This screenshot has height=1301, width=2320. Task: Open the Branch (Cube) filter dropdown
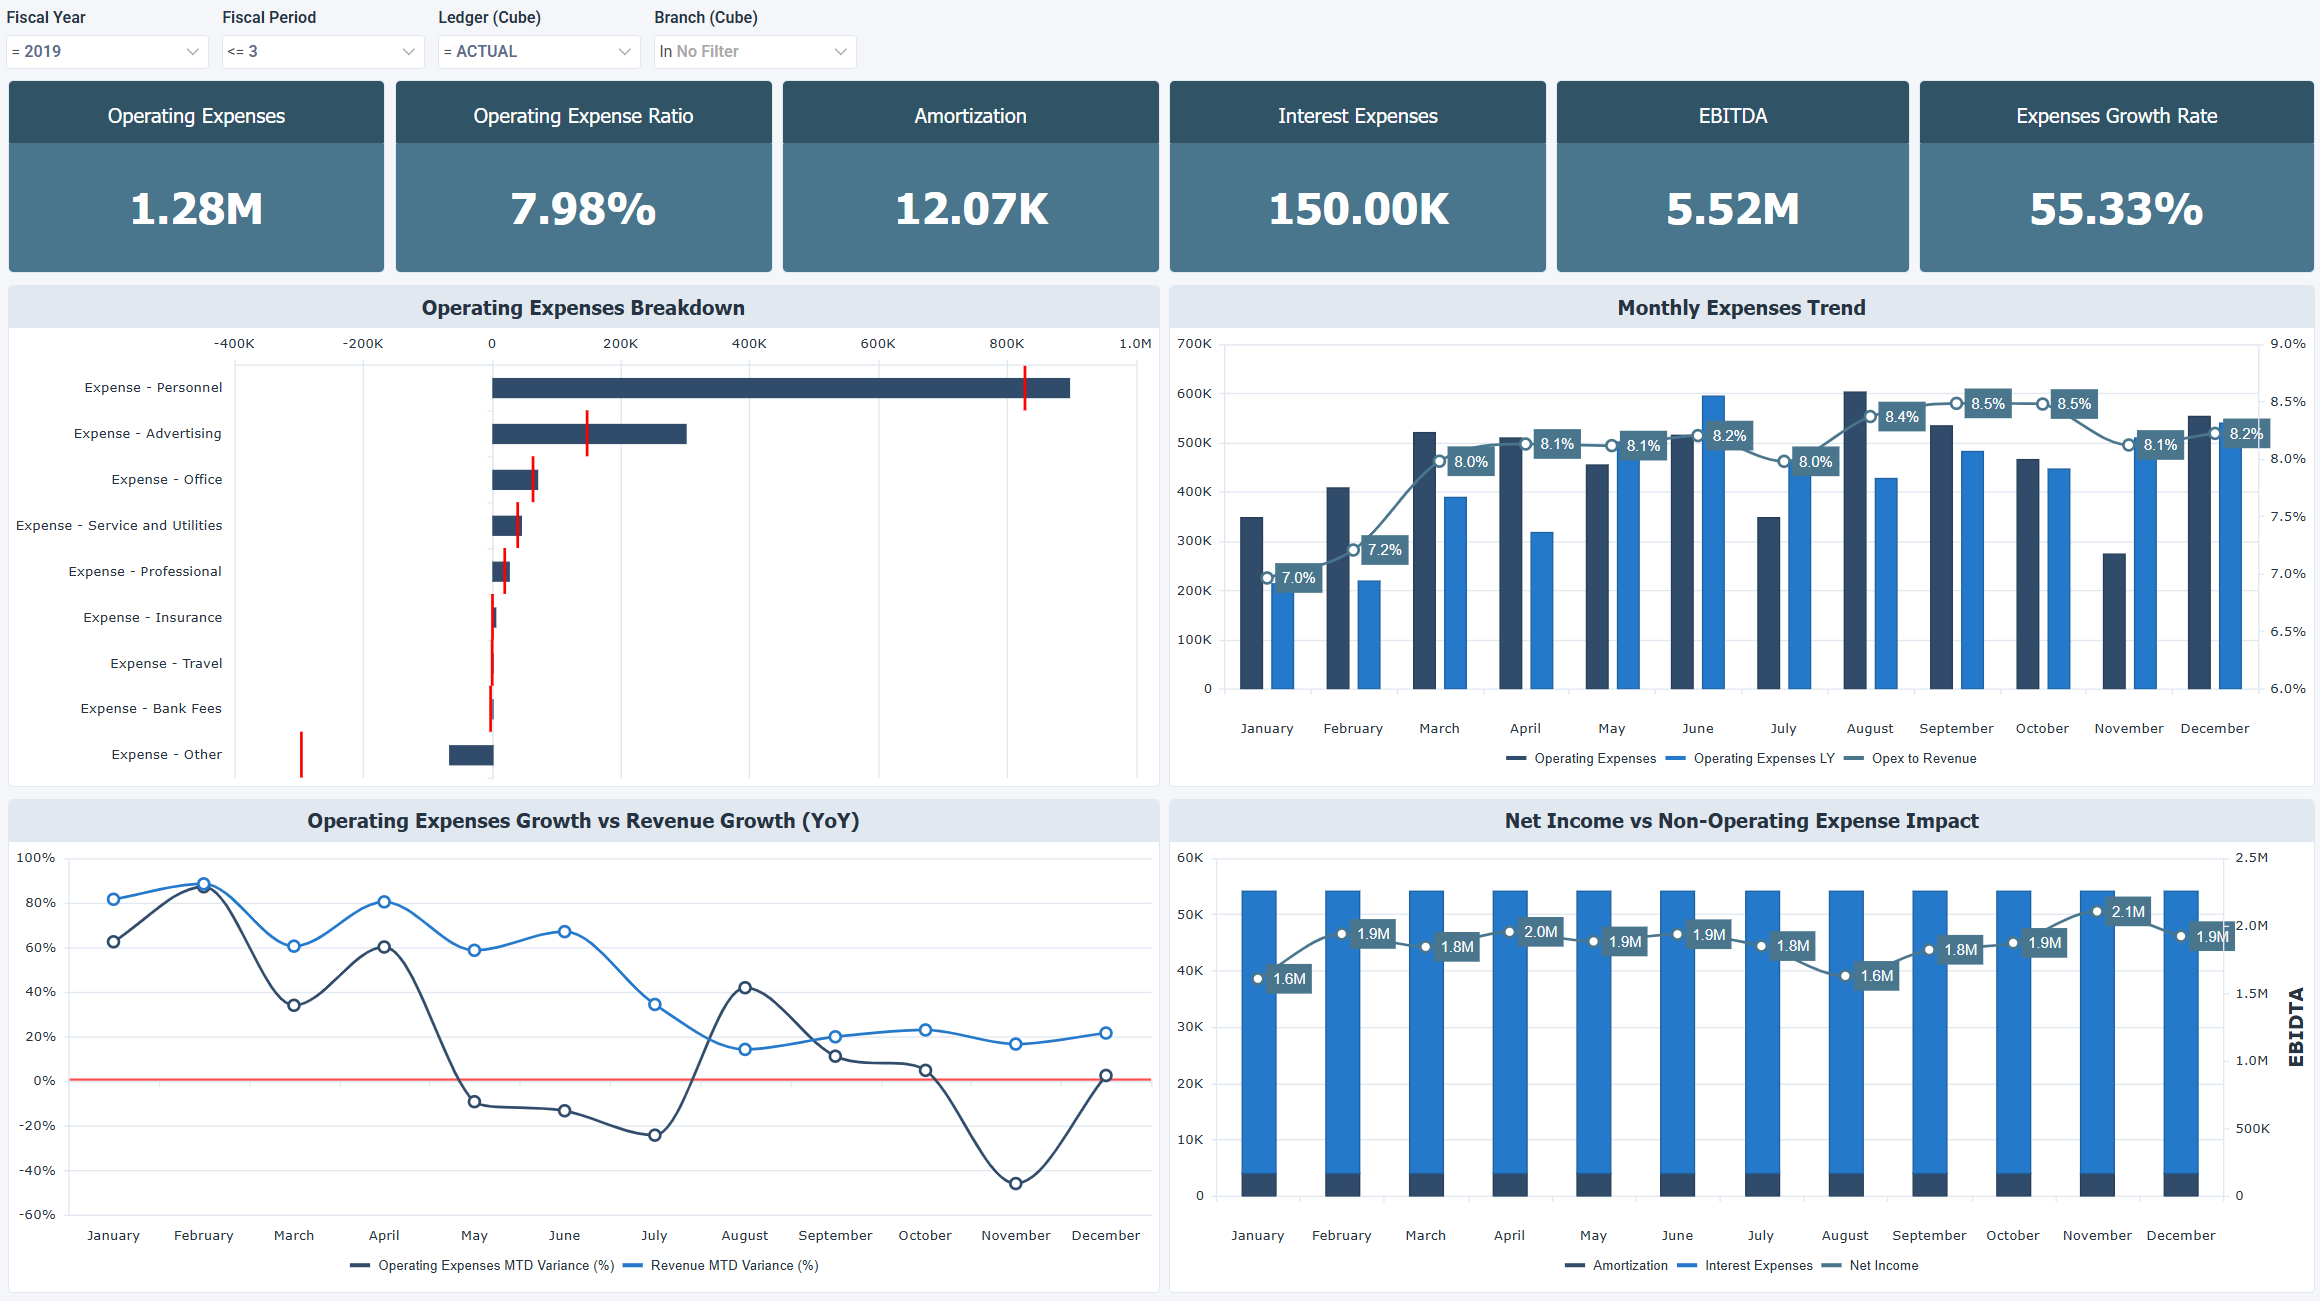754,51
